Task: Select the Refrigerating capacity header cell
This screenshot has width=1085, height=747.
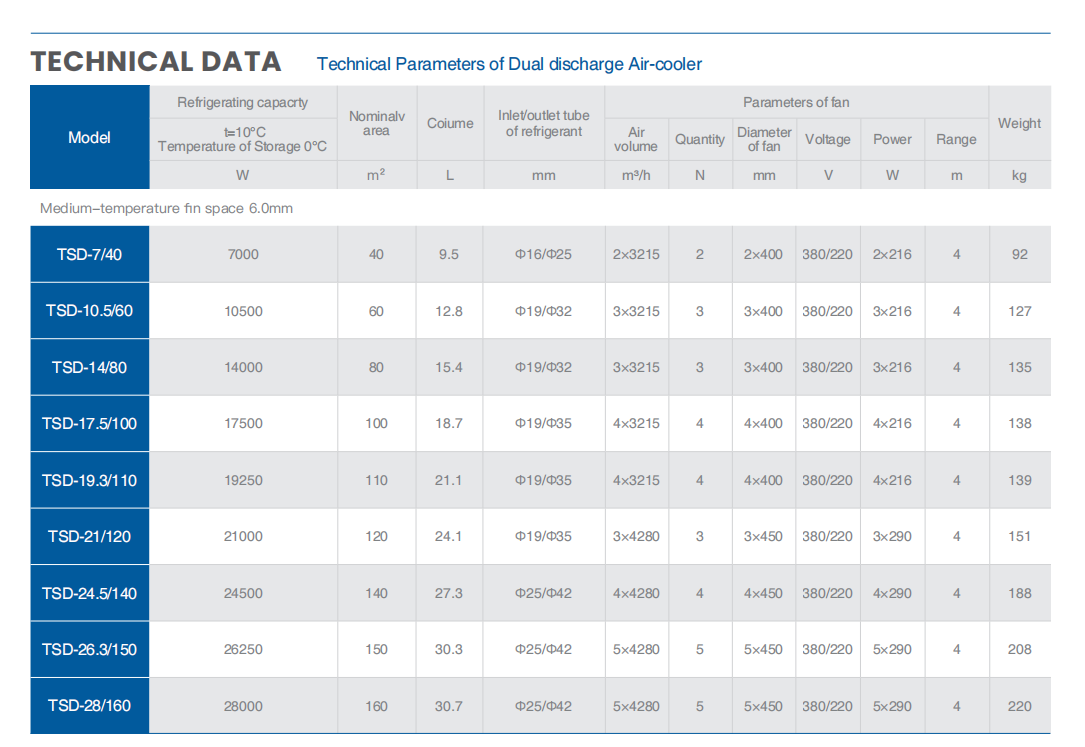Action: (x=243, y=102)
